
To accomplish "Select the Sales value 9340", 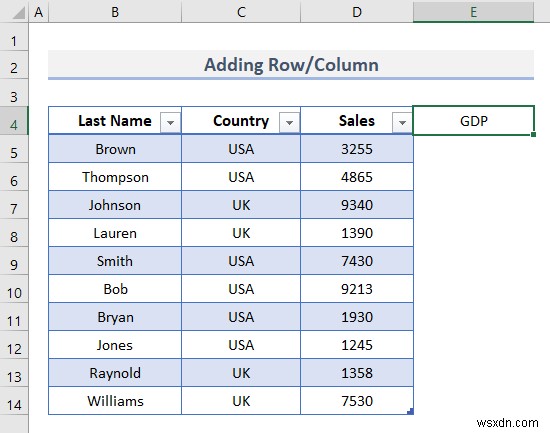I will [357, 205].
